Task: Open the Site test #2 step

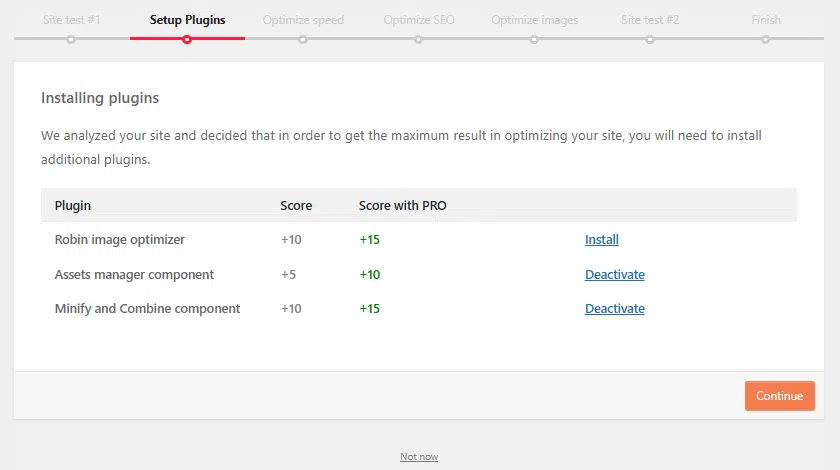Action: (x=650, y=20)
